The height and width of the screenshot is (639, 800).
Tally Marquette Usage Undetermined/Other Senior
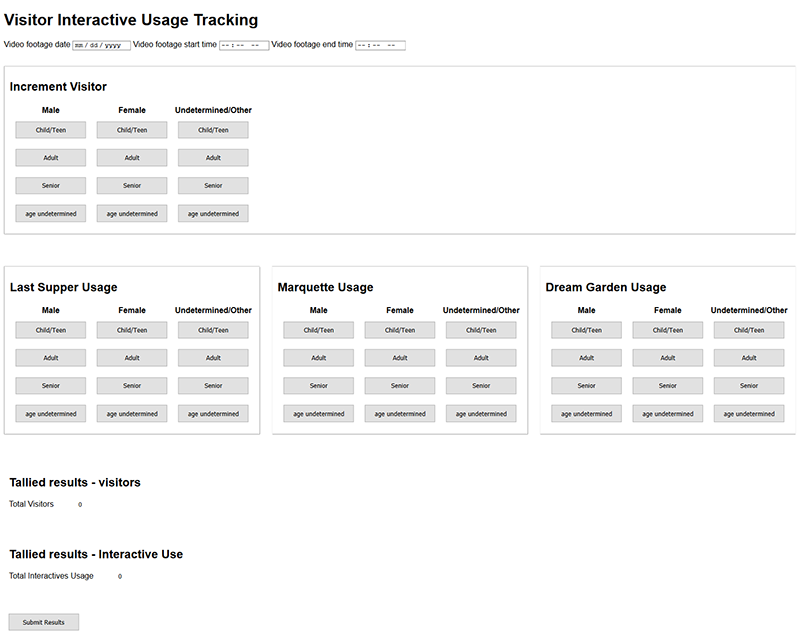(x=481, y=386)
